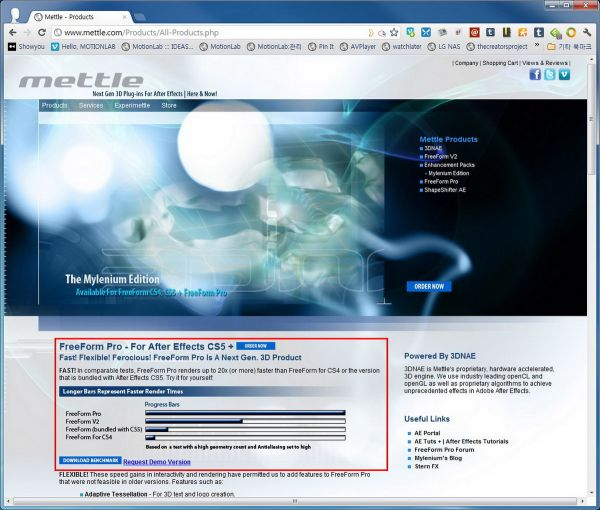The width and height of the screenshot is (600, 510).
Task: Click the second Tumblr 't' extension icon
Action: (539, 33)
